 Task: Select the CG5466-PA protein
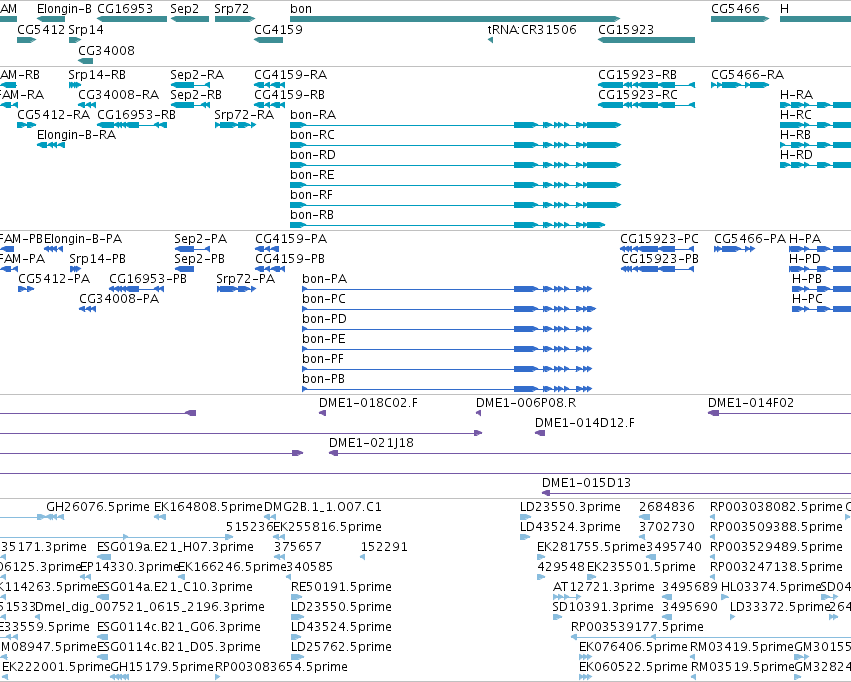pos(734,249)
